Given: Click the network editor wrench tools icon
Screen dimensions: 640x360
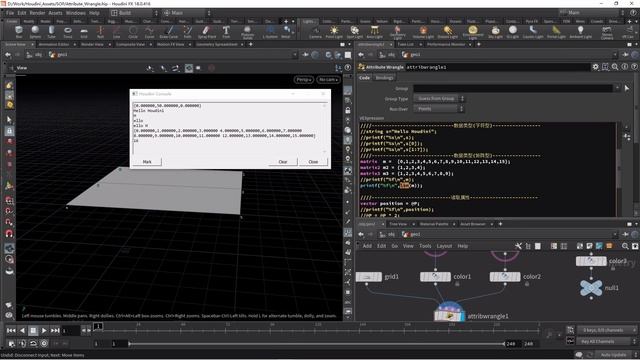Looking at the screenshot, I should pyautogui.click(x=518, y=246).
